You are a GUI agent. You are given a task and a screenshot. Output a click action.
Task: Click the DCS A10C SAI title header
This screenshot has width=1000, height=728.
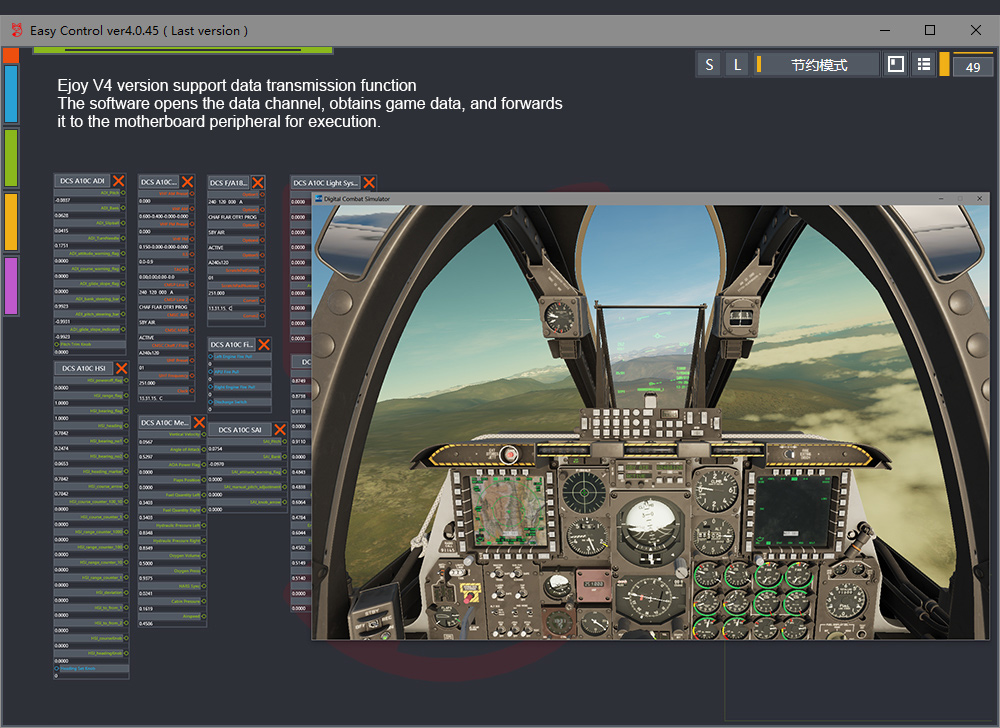(242, 430)
